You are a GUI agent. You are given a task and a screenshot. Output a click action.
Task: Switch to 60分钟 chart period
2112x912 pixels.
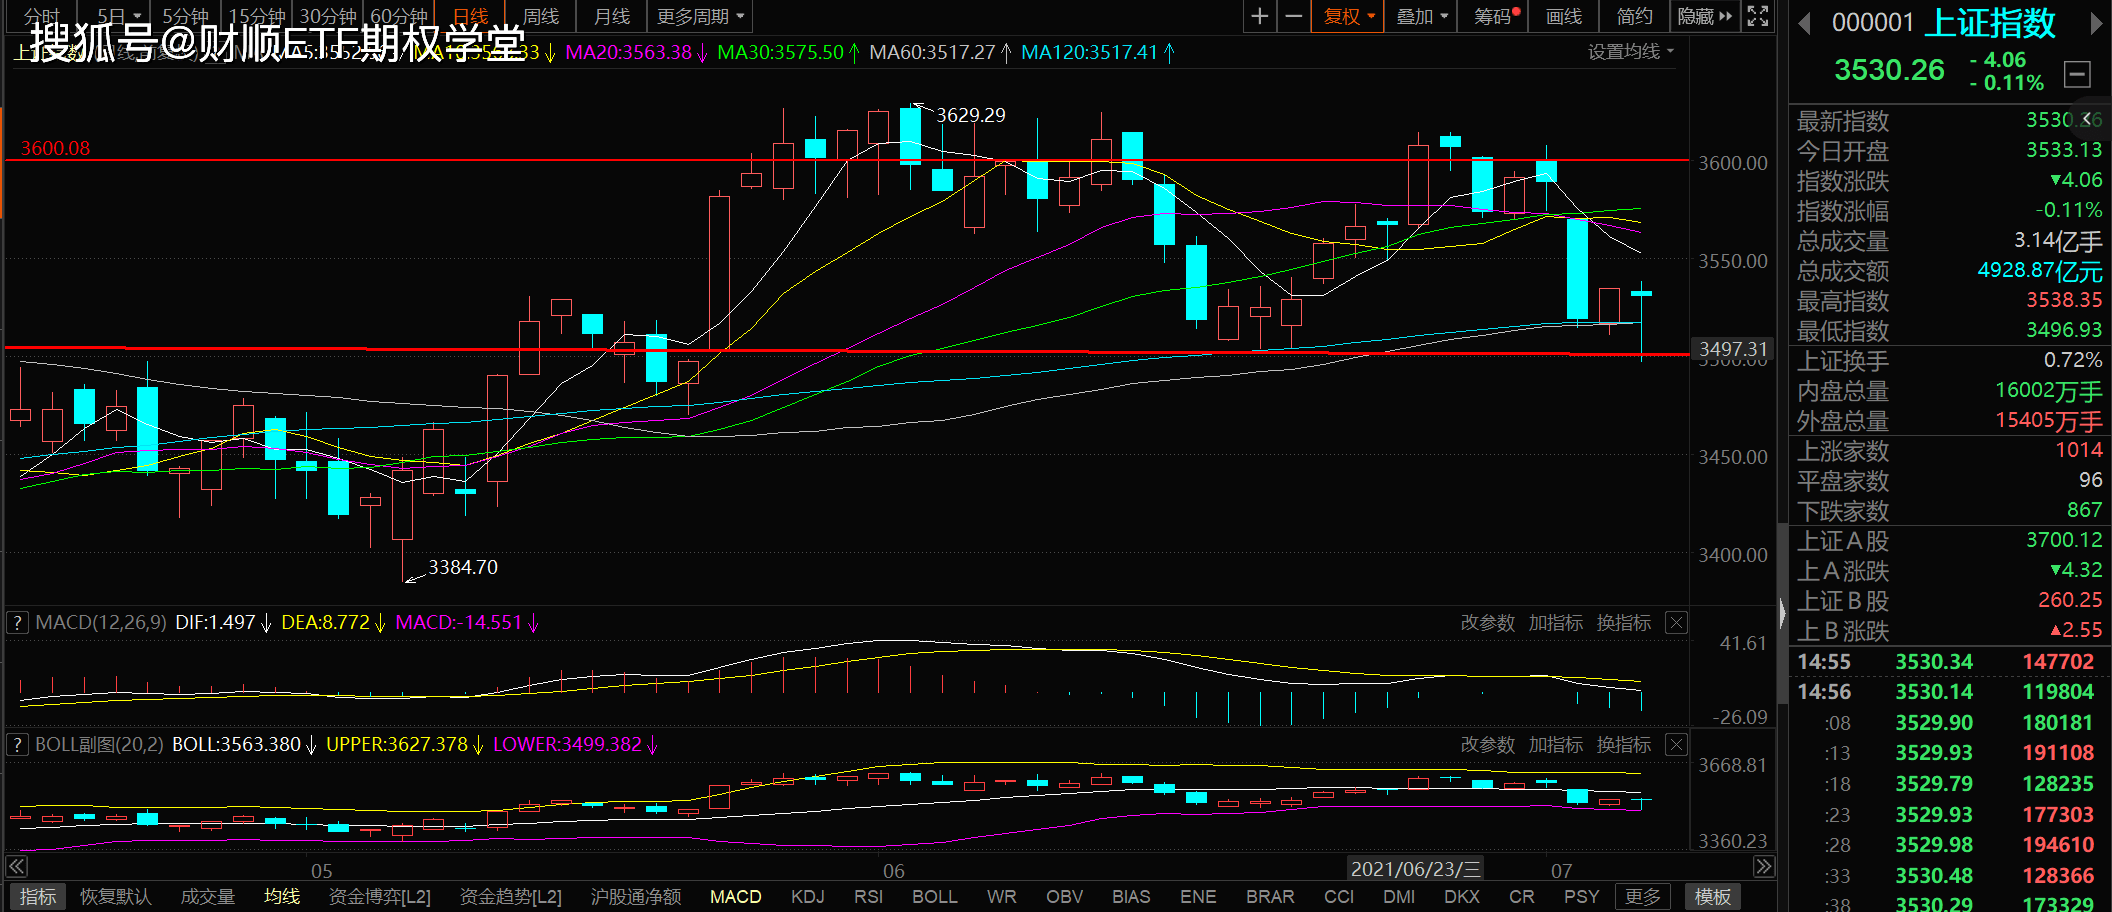pyautogui.click(x=398, y=16)
